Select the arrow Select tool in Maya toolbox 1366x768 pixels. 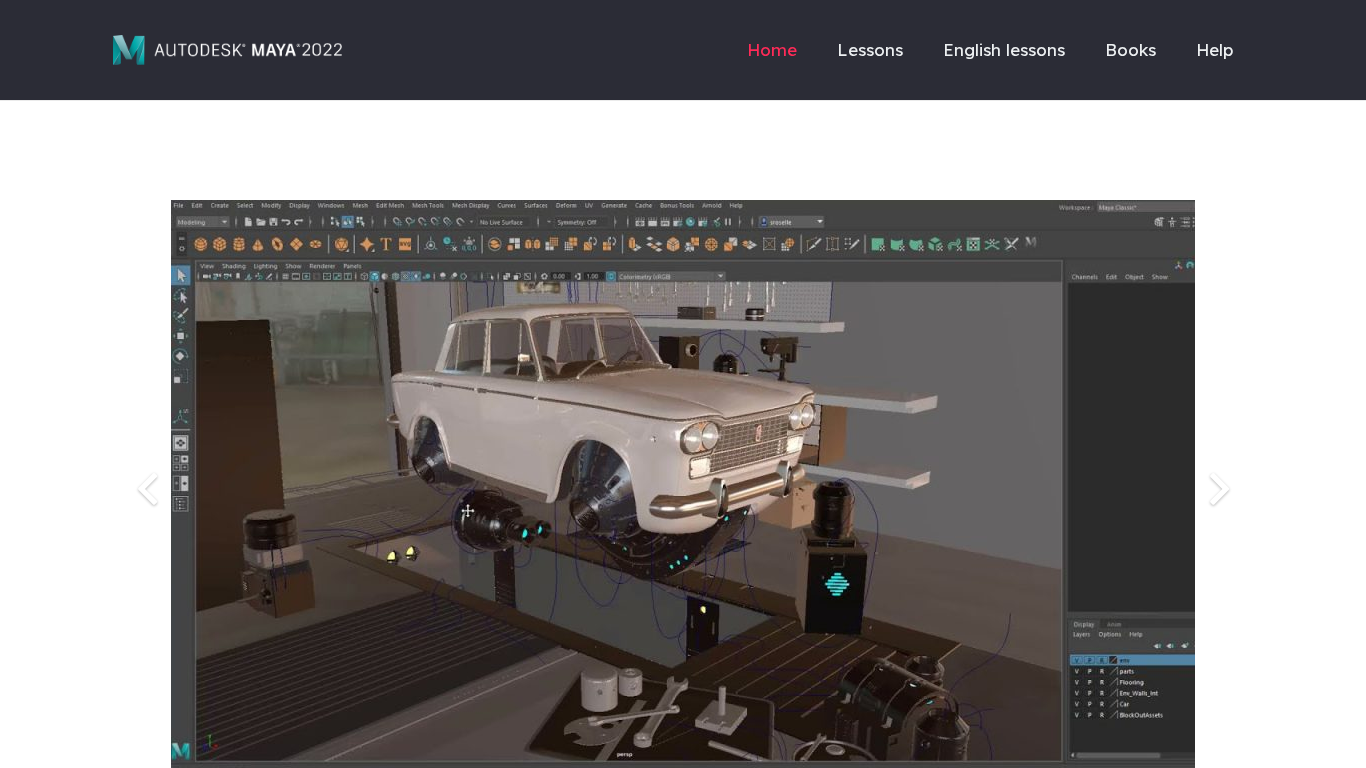(x=181, y=275)
